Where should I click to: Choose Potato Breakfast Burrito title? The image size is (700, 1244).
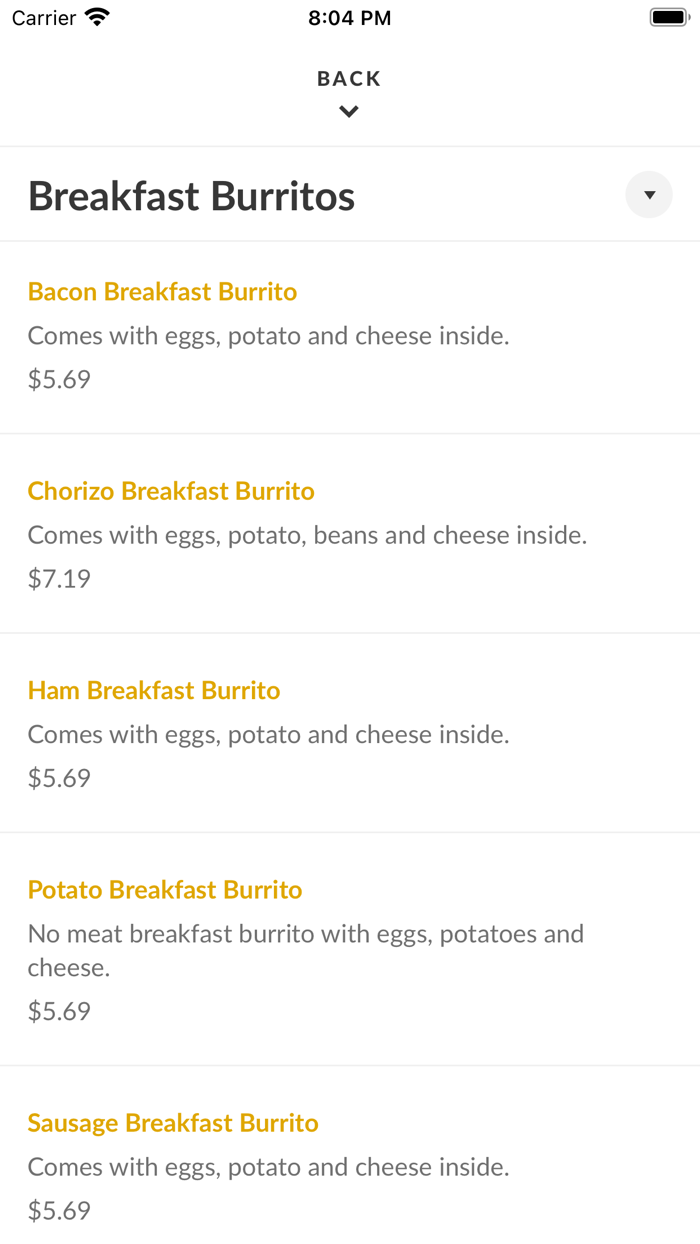(165, 890)
